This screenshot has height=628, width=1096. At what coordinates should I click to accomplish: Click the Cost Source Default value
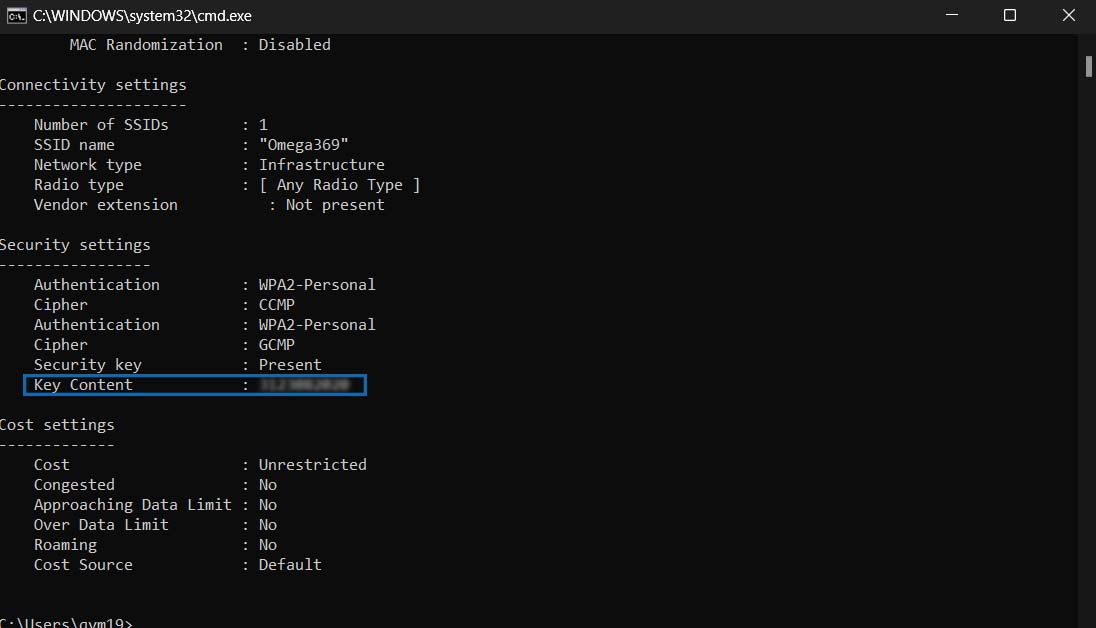(290, 565)
